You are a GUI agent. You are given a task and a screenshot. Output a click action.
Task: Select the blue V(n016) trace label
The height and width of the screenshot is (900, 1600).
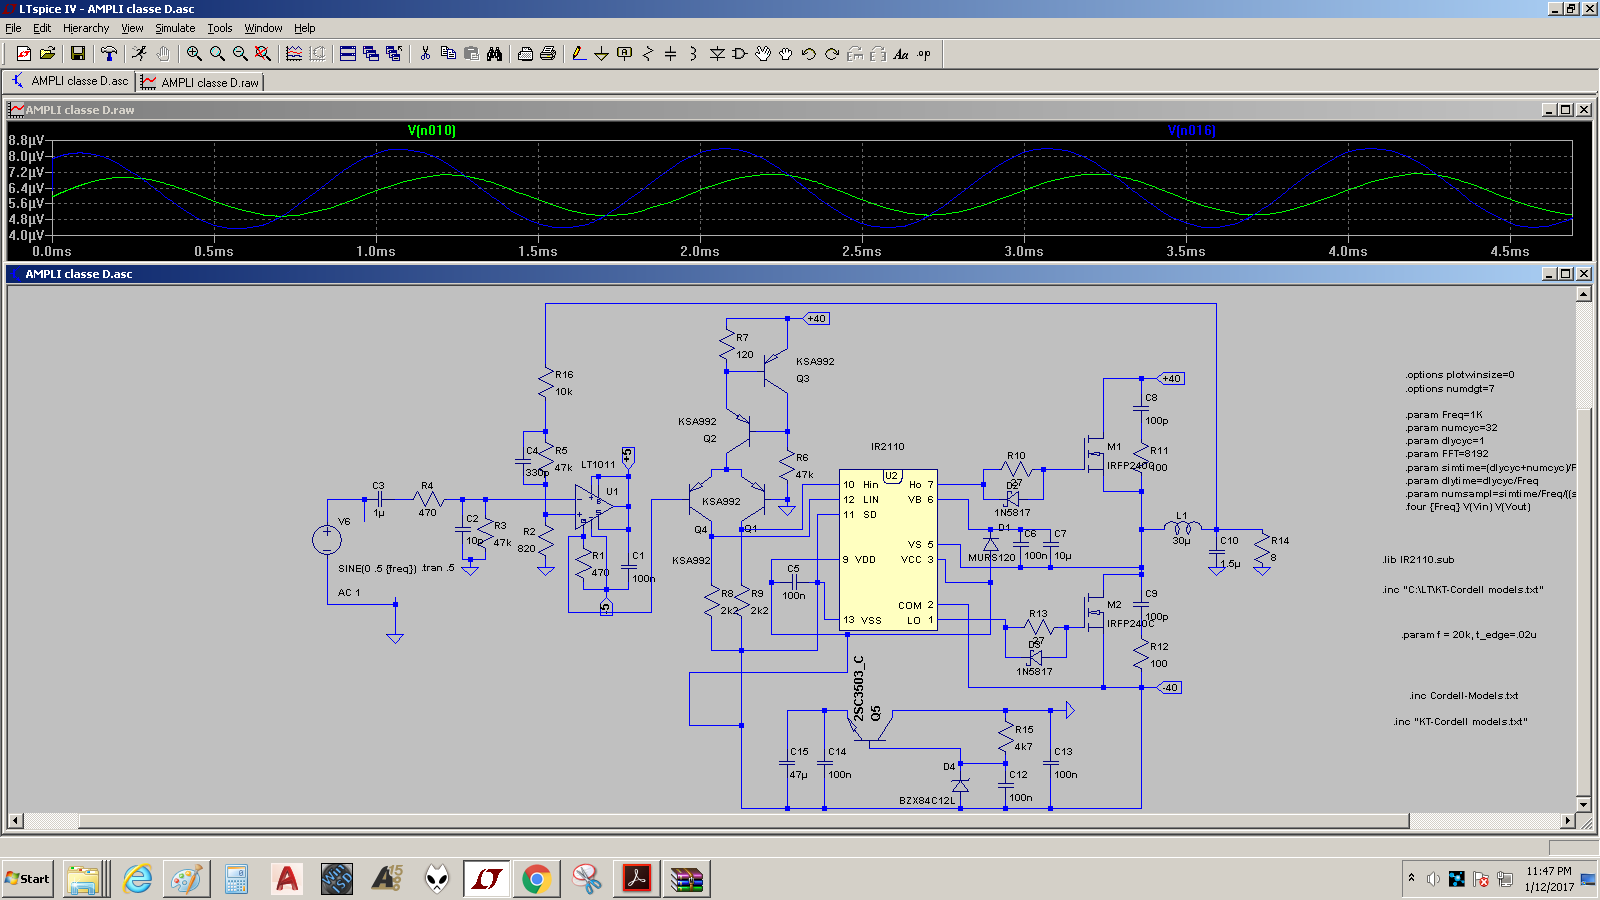(1192, 130)
